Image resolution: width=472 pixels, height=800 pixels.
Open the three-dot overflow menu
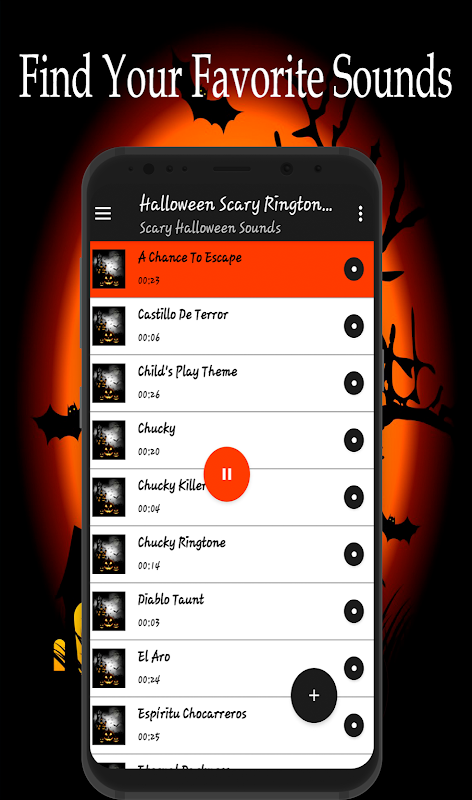coord(360,214)
